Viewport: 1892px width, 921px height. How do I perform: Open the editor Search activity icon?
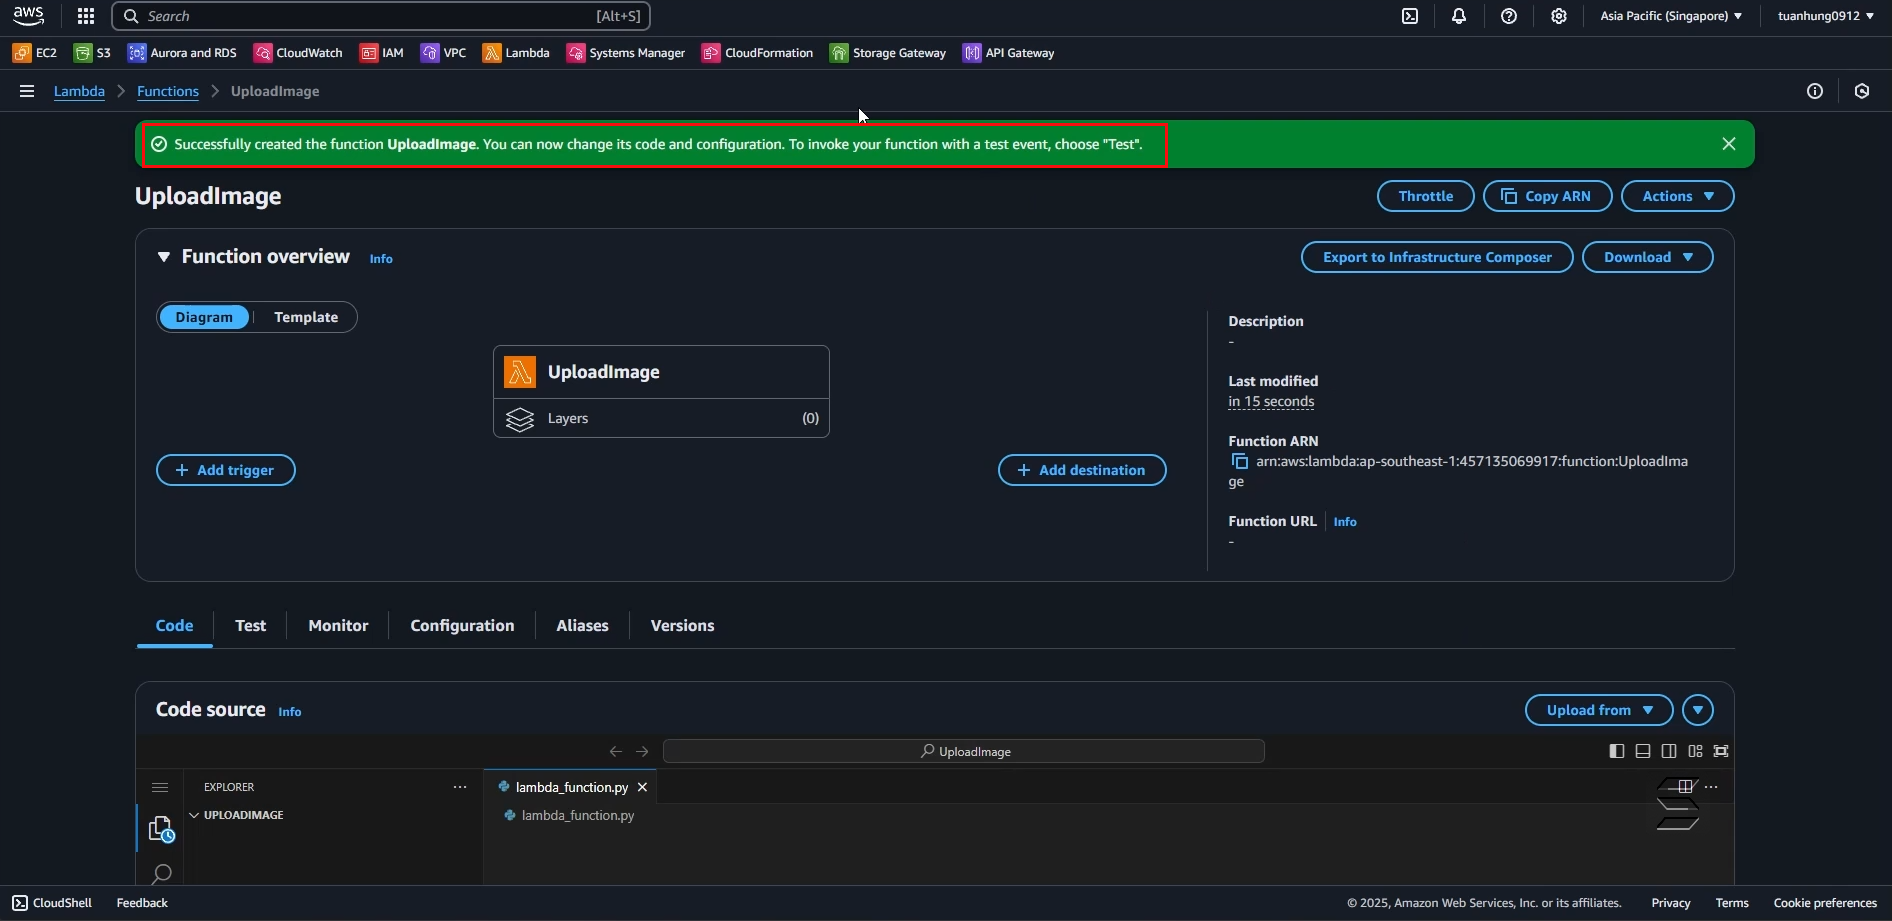click(x=161, y=875)
